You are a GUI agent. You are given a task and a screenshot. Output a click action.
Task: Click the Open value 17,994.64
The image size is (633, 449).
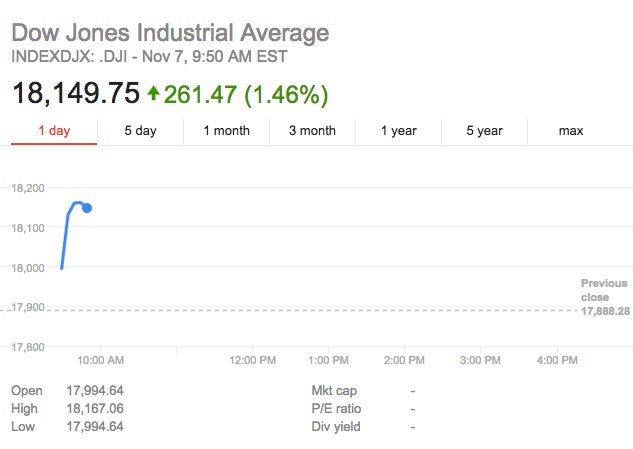click(96, 390)
